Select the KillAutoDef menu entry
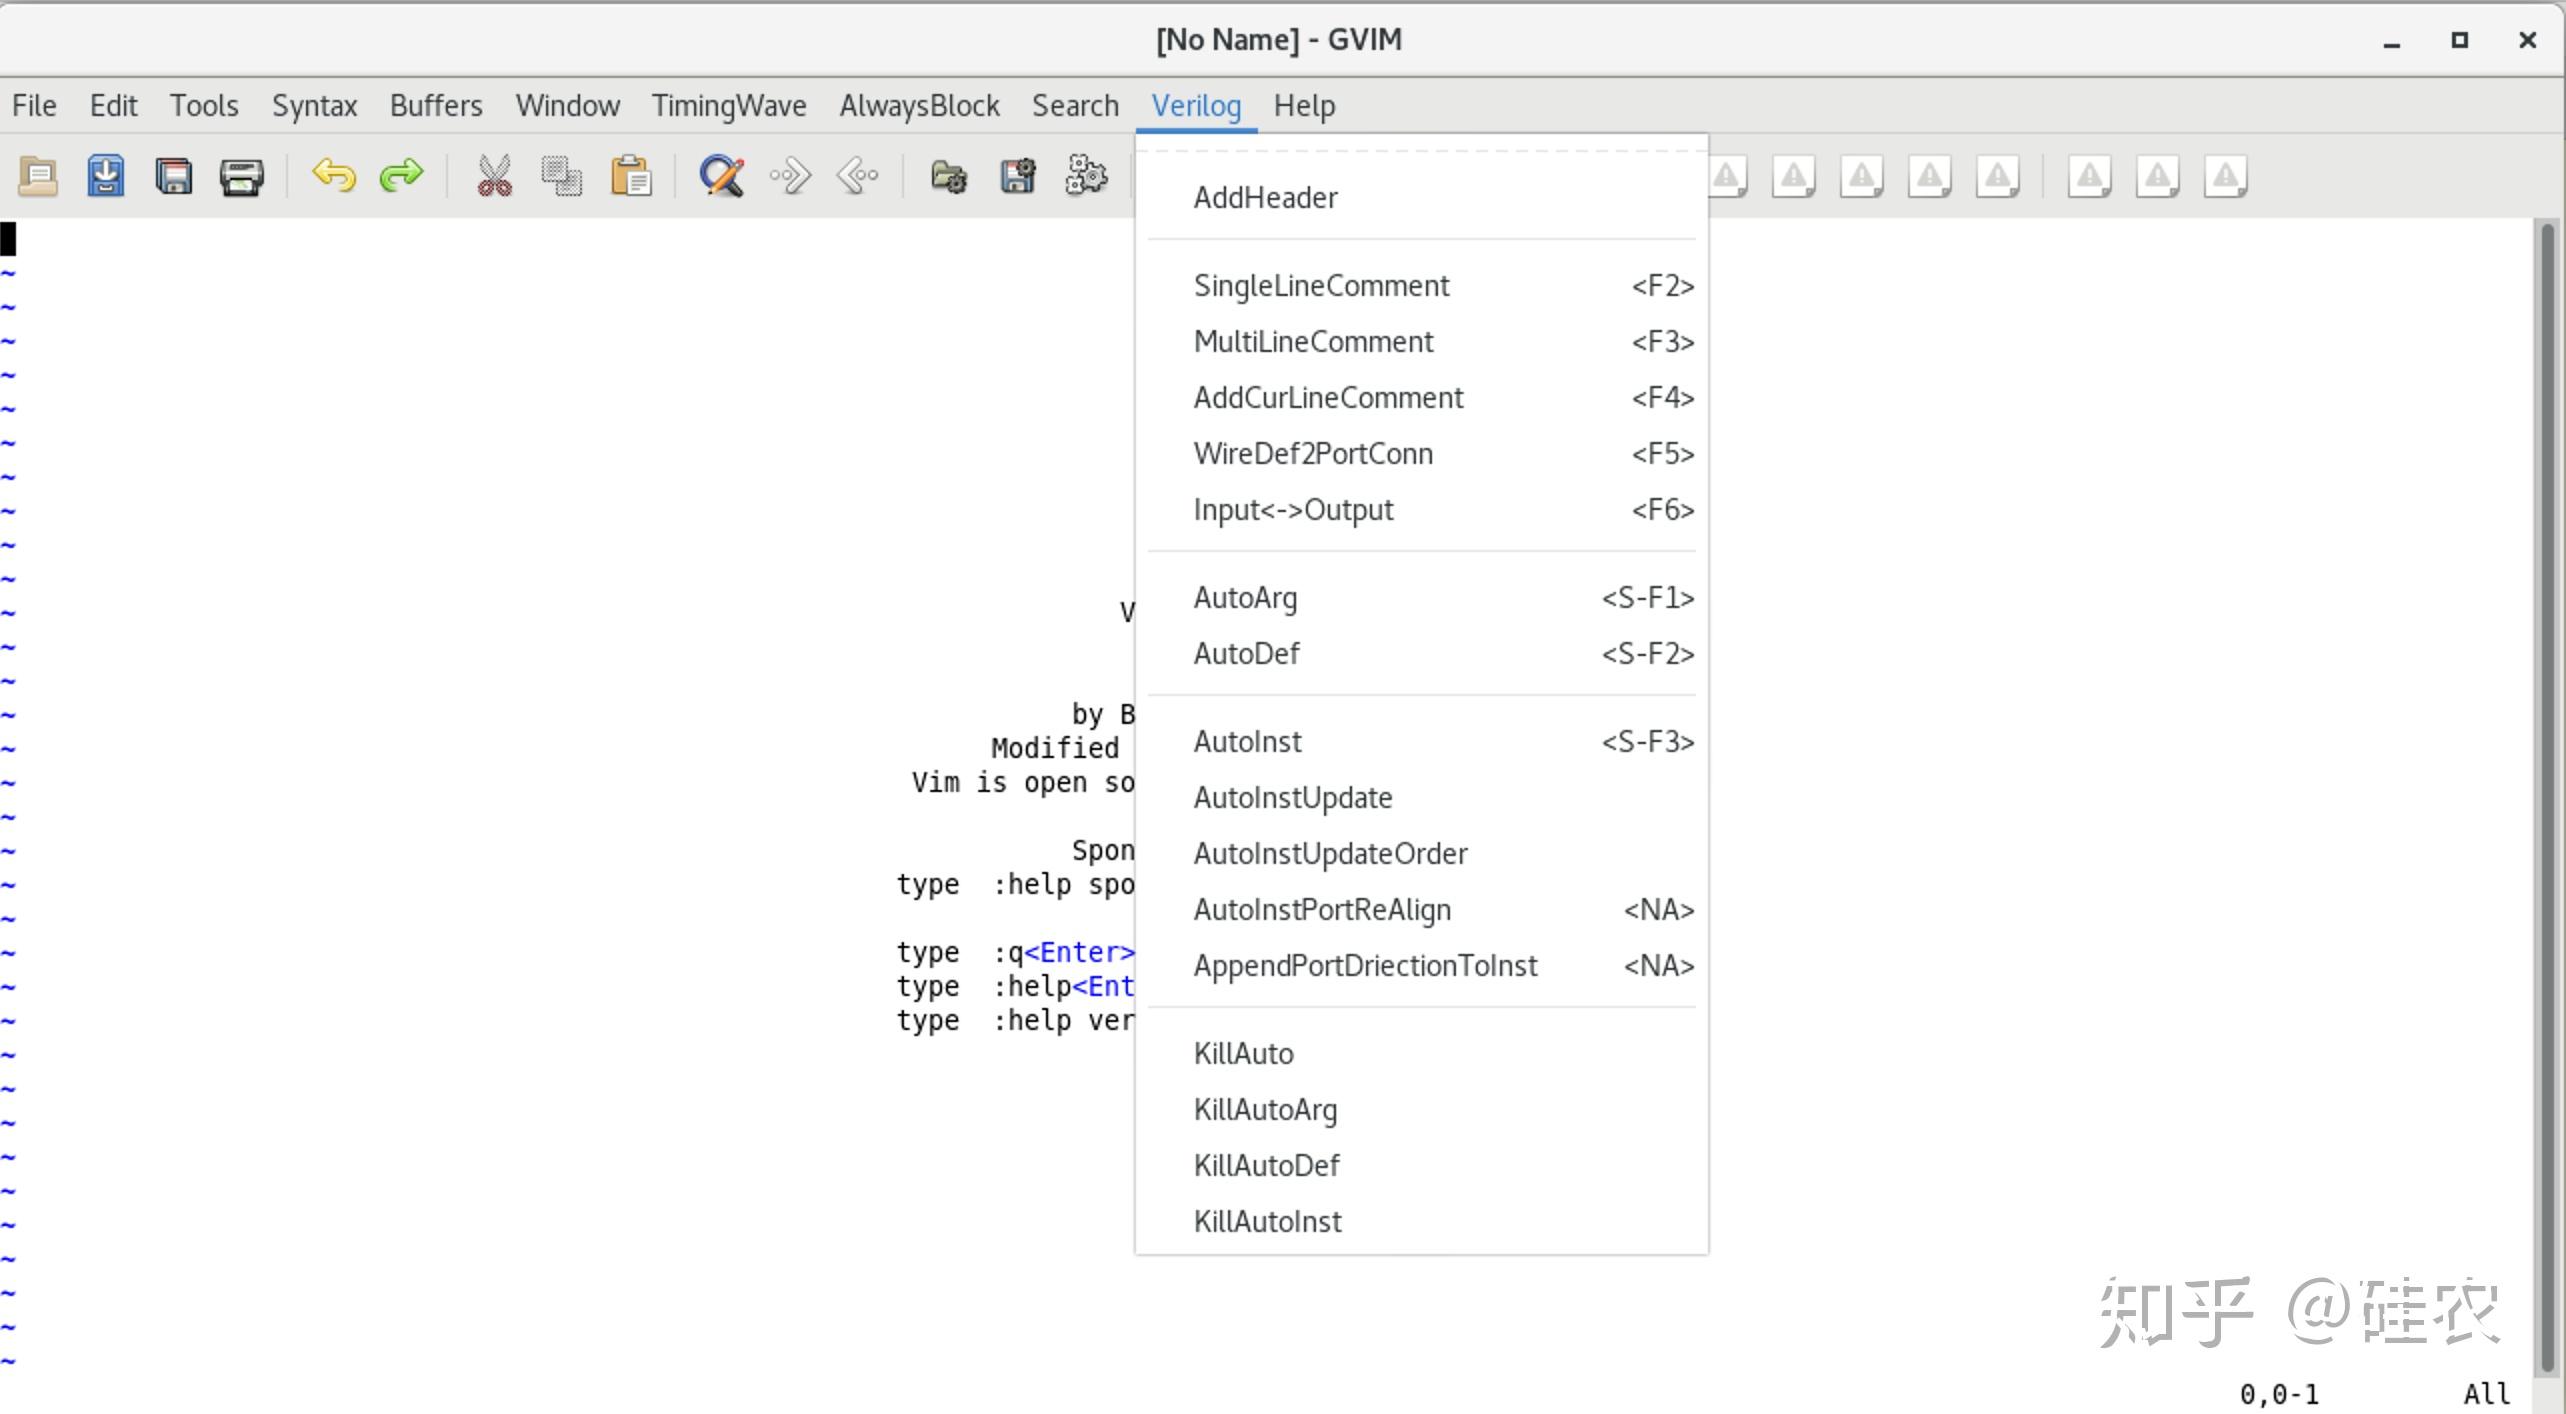 (x=1266, y=1166)
